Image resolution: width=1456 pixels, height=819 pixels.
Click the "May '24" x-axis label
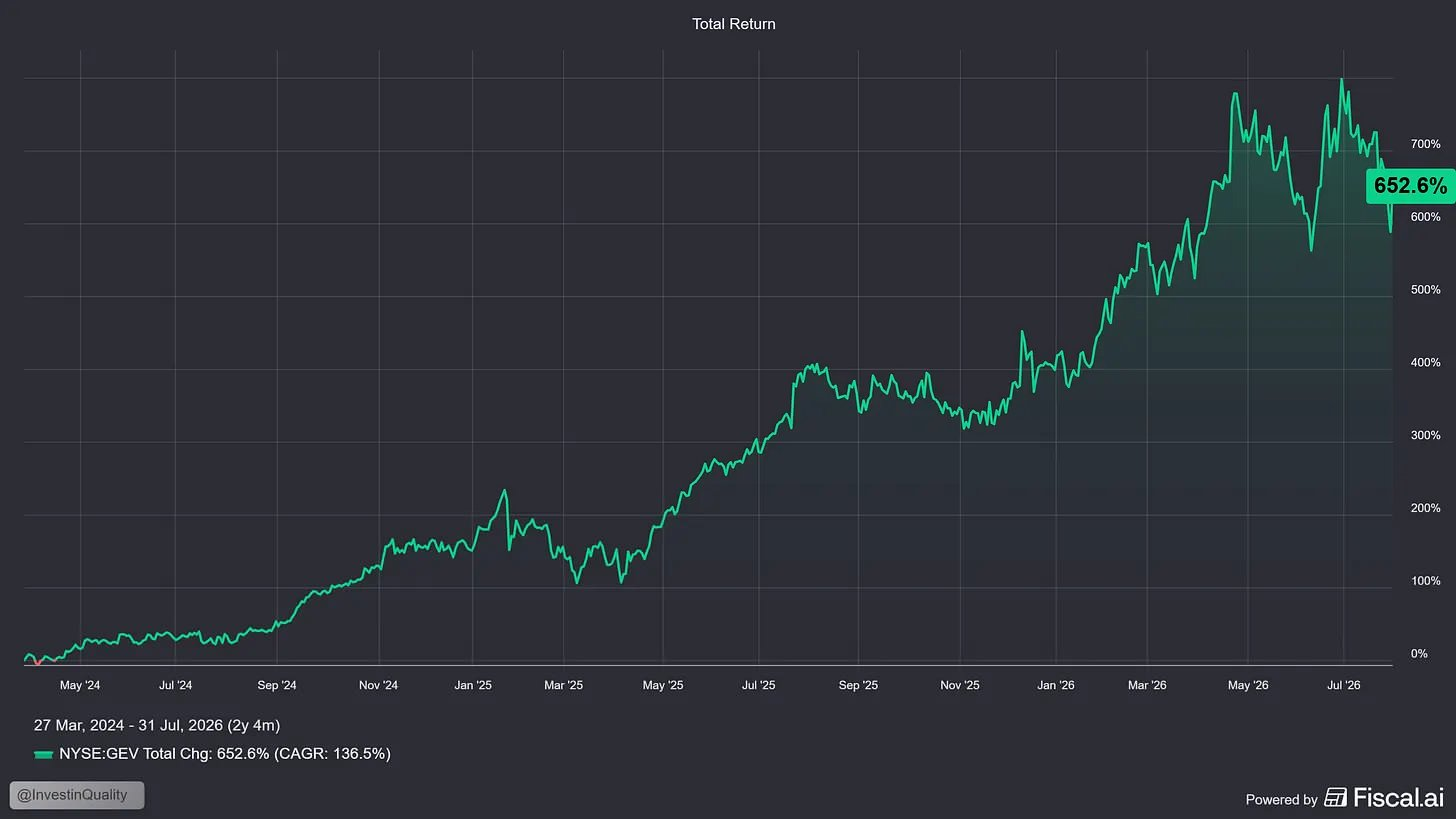pos(80,685)
